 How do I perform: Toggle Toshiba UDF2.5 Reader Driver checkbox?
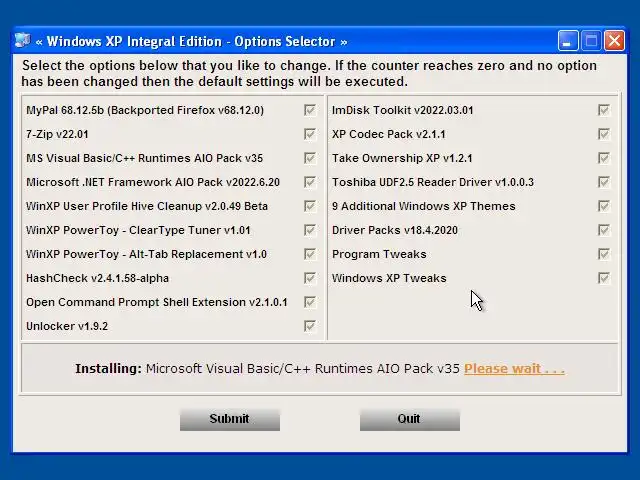604,182
